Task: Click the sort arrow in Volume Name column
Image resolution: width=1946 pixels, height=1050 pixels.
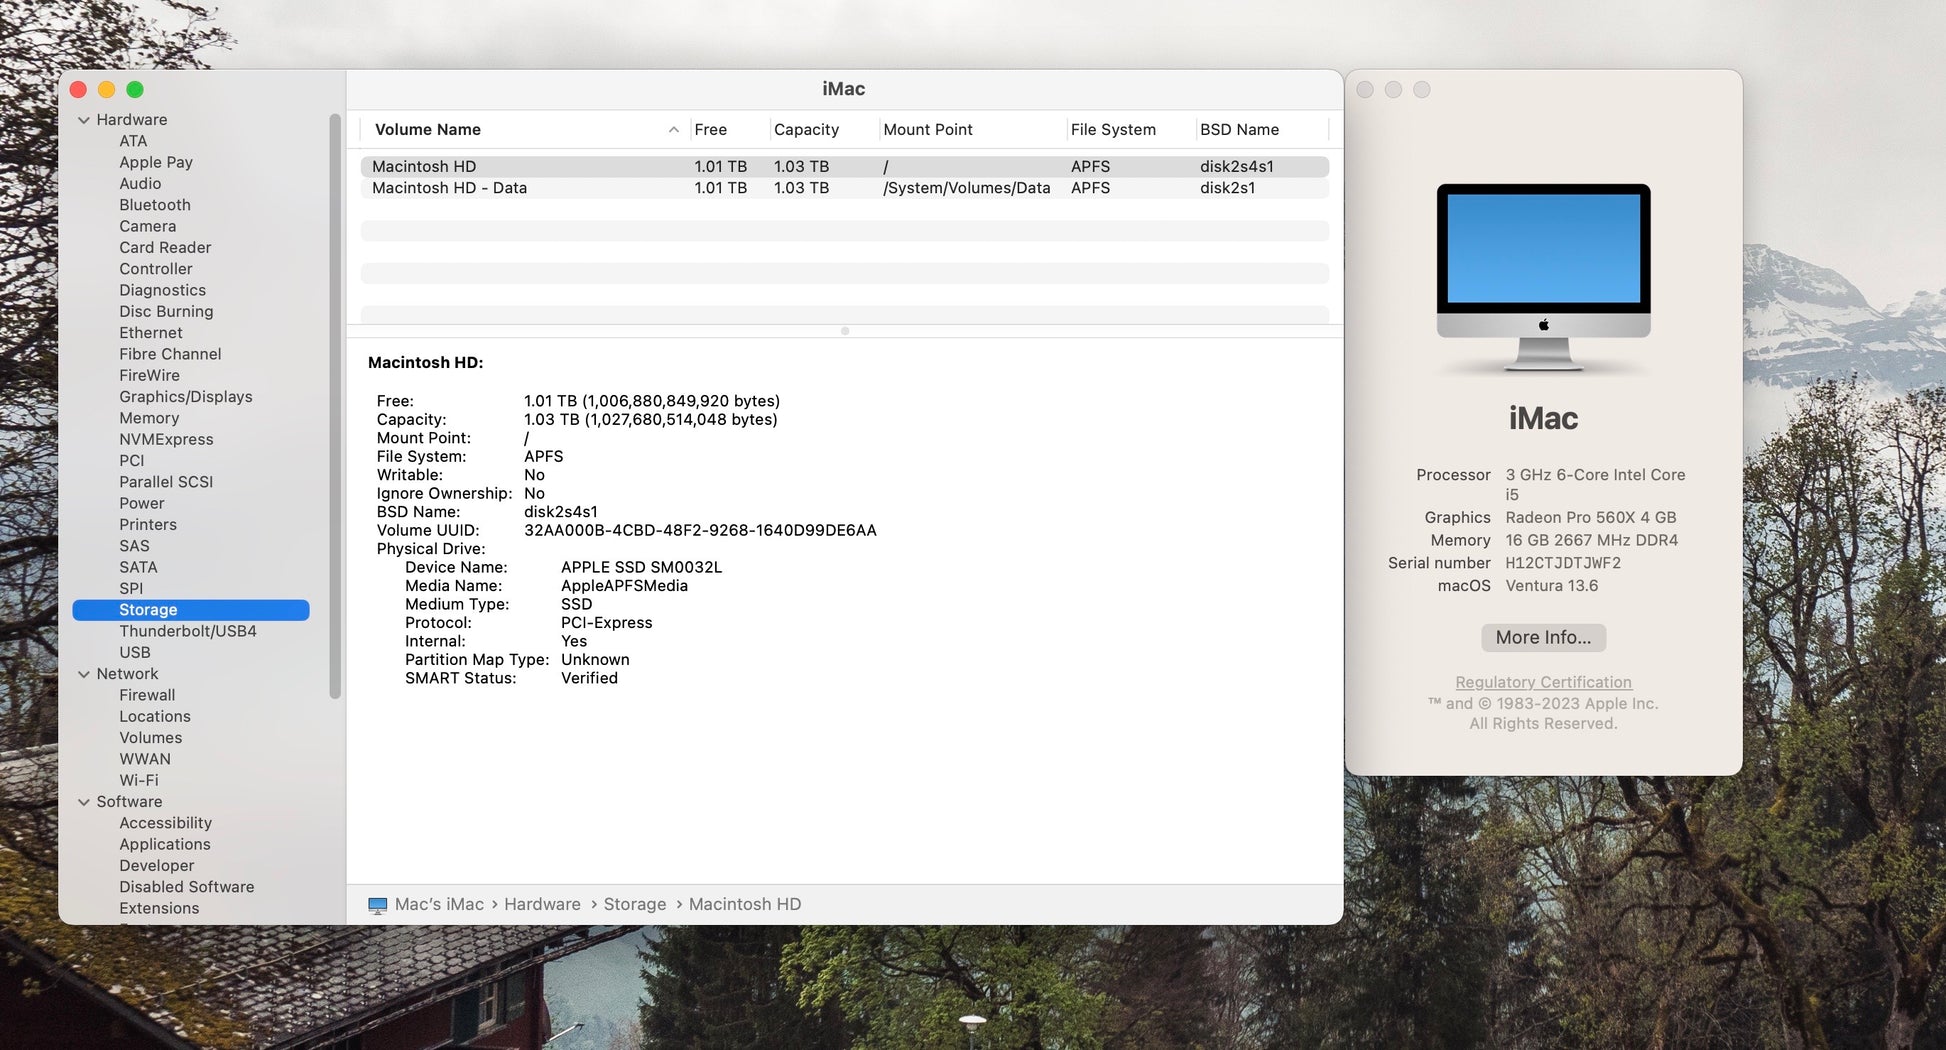Action: [673, 130]
